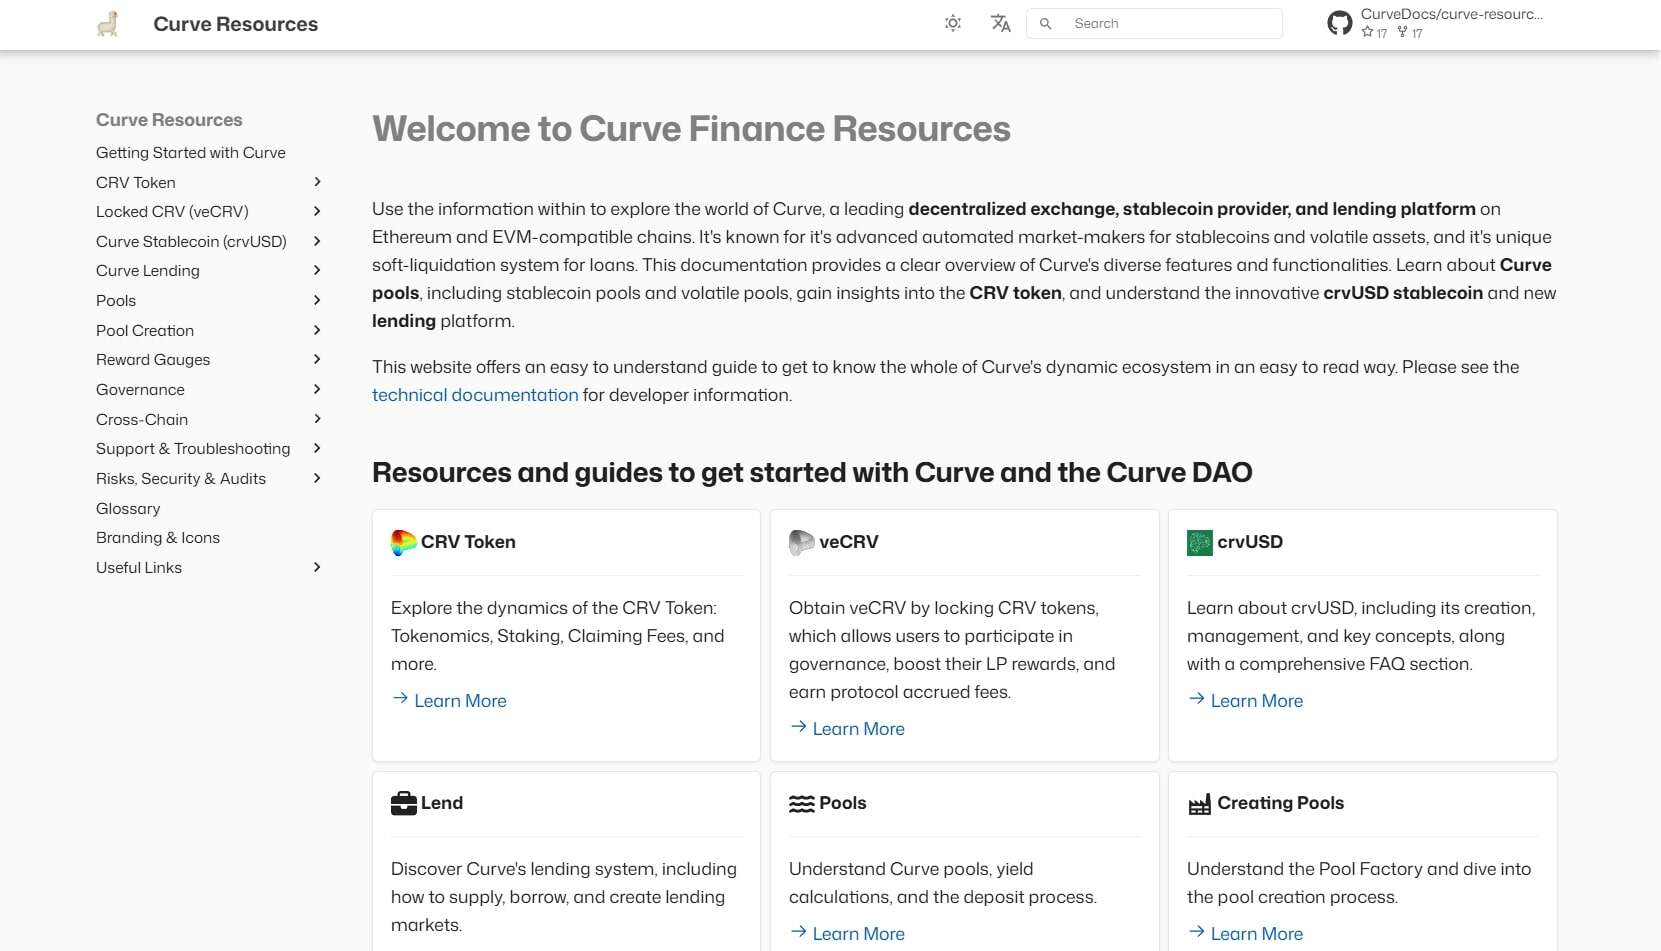
Task: Click arrow icon in crvUSD card
Action: (x=1196, y=698)
